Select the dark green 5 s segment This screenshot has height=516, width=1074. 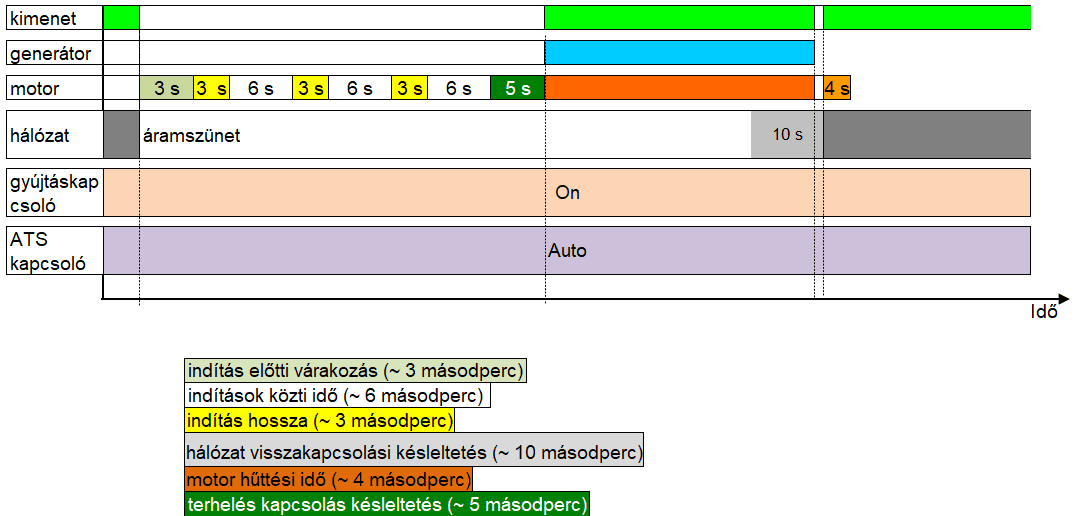pos(517,88)
